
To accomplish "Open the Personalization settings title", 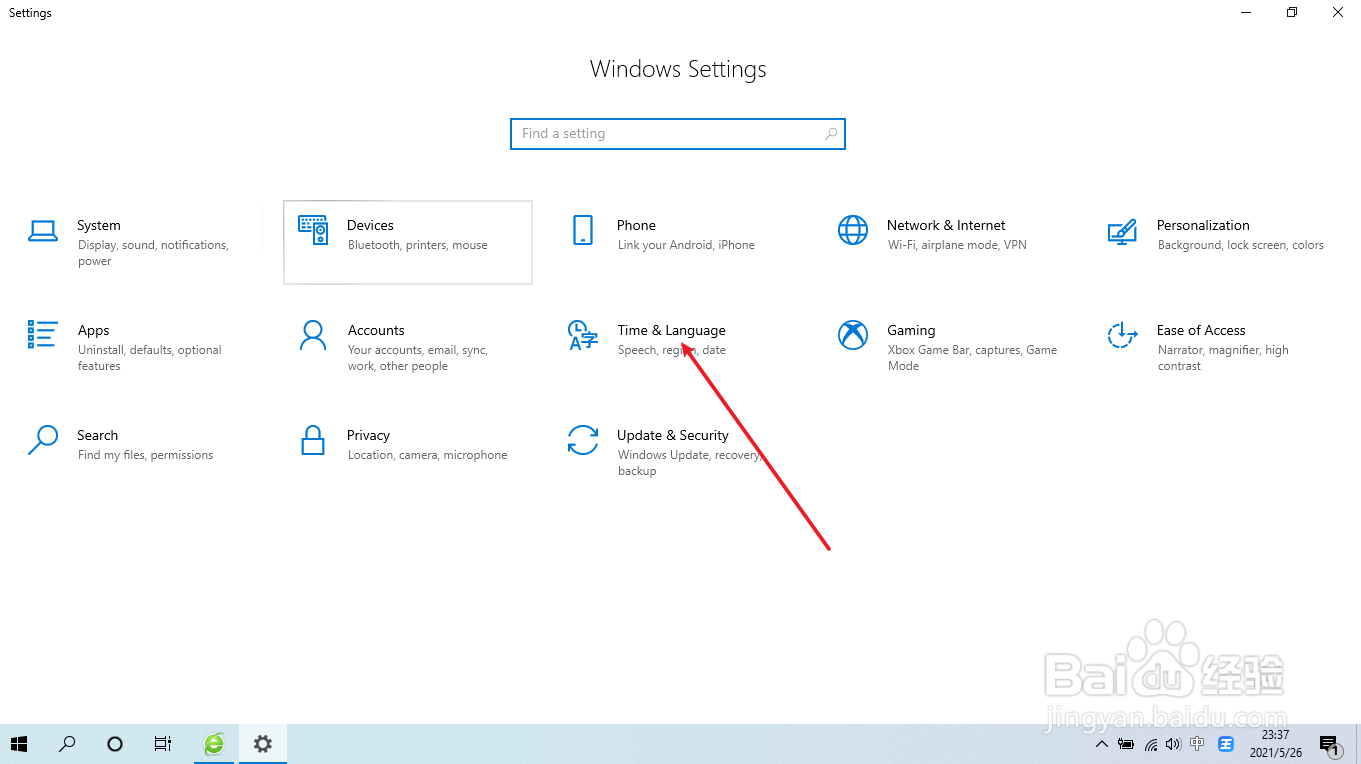I will (x=1203, y=225).
